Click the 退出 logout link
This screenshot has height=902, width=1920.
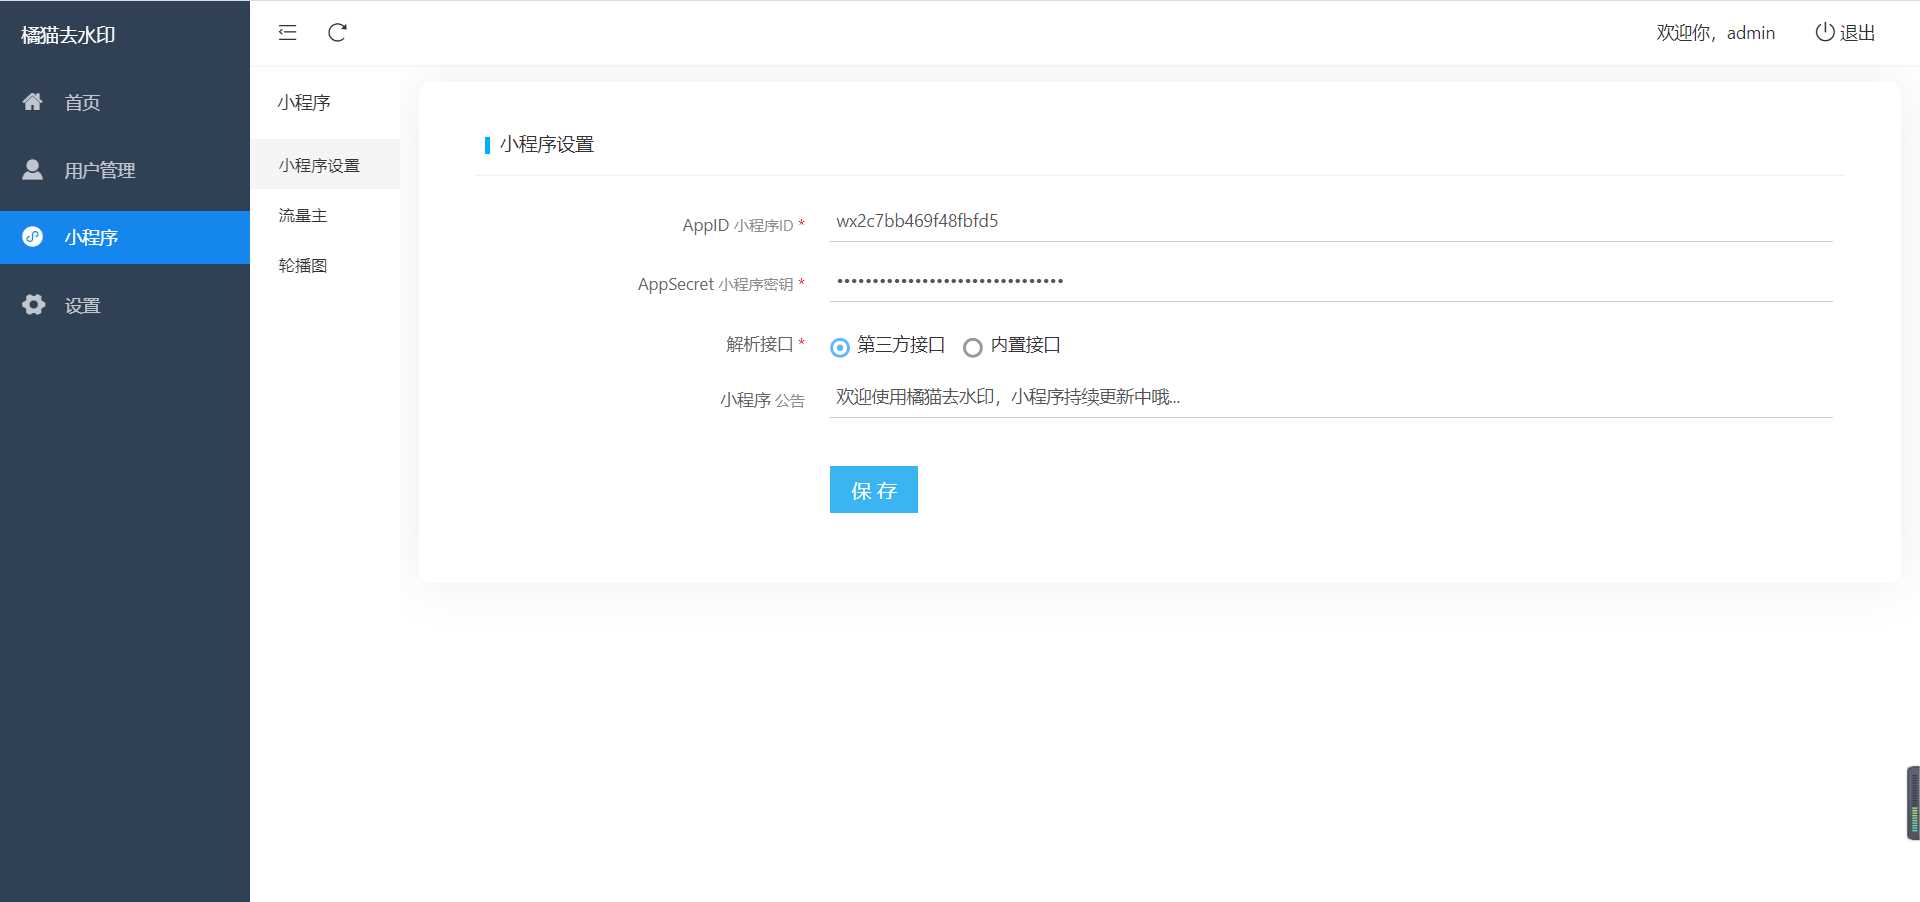point(1858,31)
